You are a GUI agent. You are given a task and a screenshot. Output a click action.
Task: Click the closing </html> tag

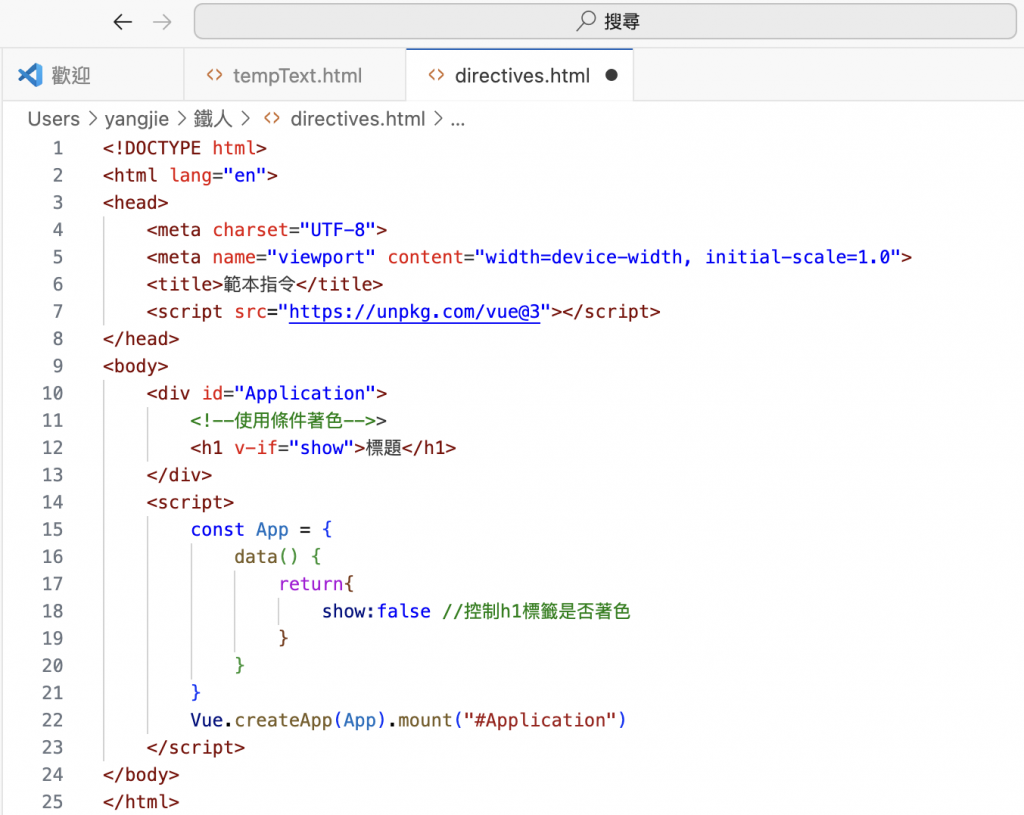click(x=141, y=802)
